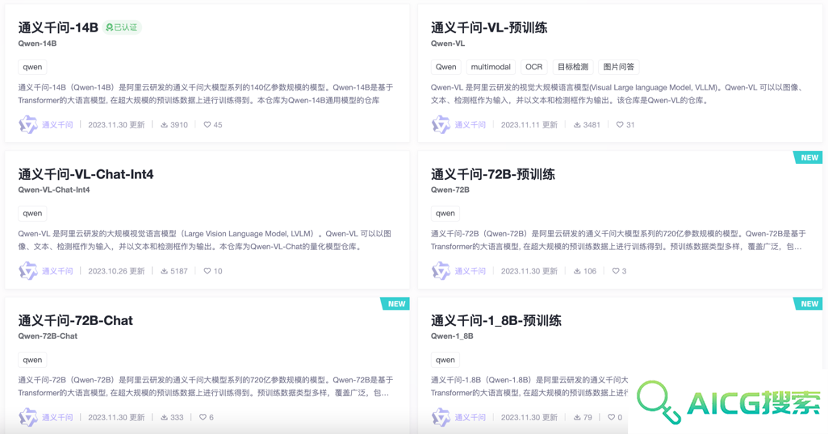
Task: Click the Qwen-VL-Chat-Int4 subtitle text
Action: (x=54, y=190)
